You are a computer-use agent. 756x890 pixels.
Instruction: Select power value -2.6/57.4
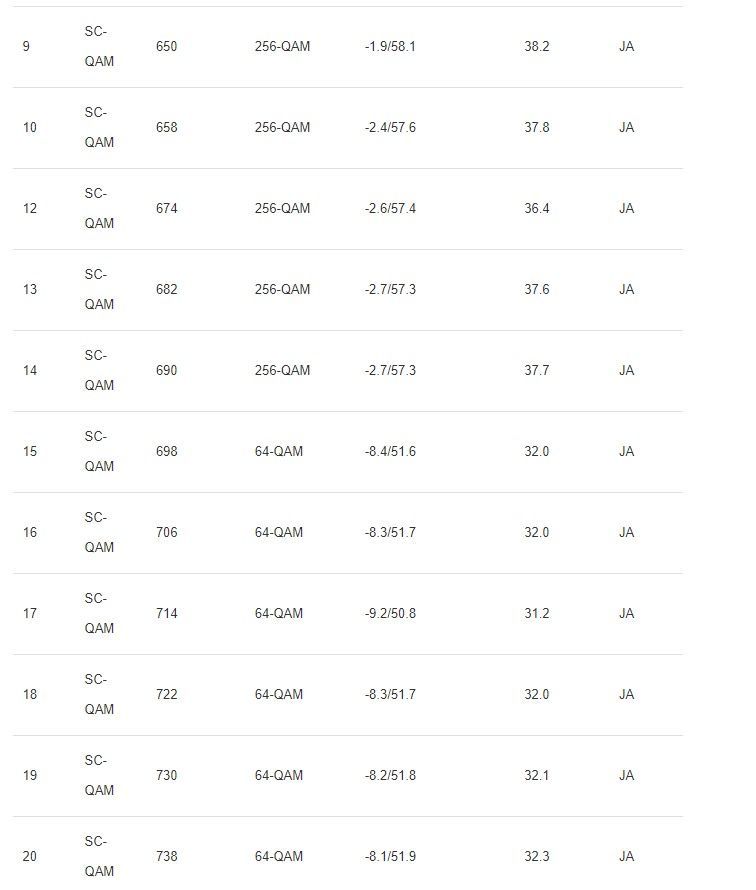coord(390,208)
